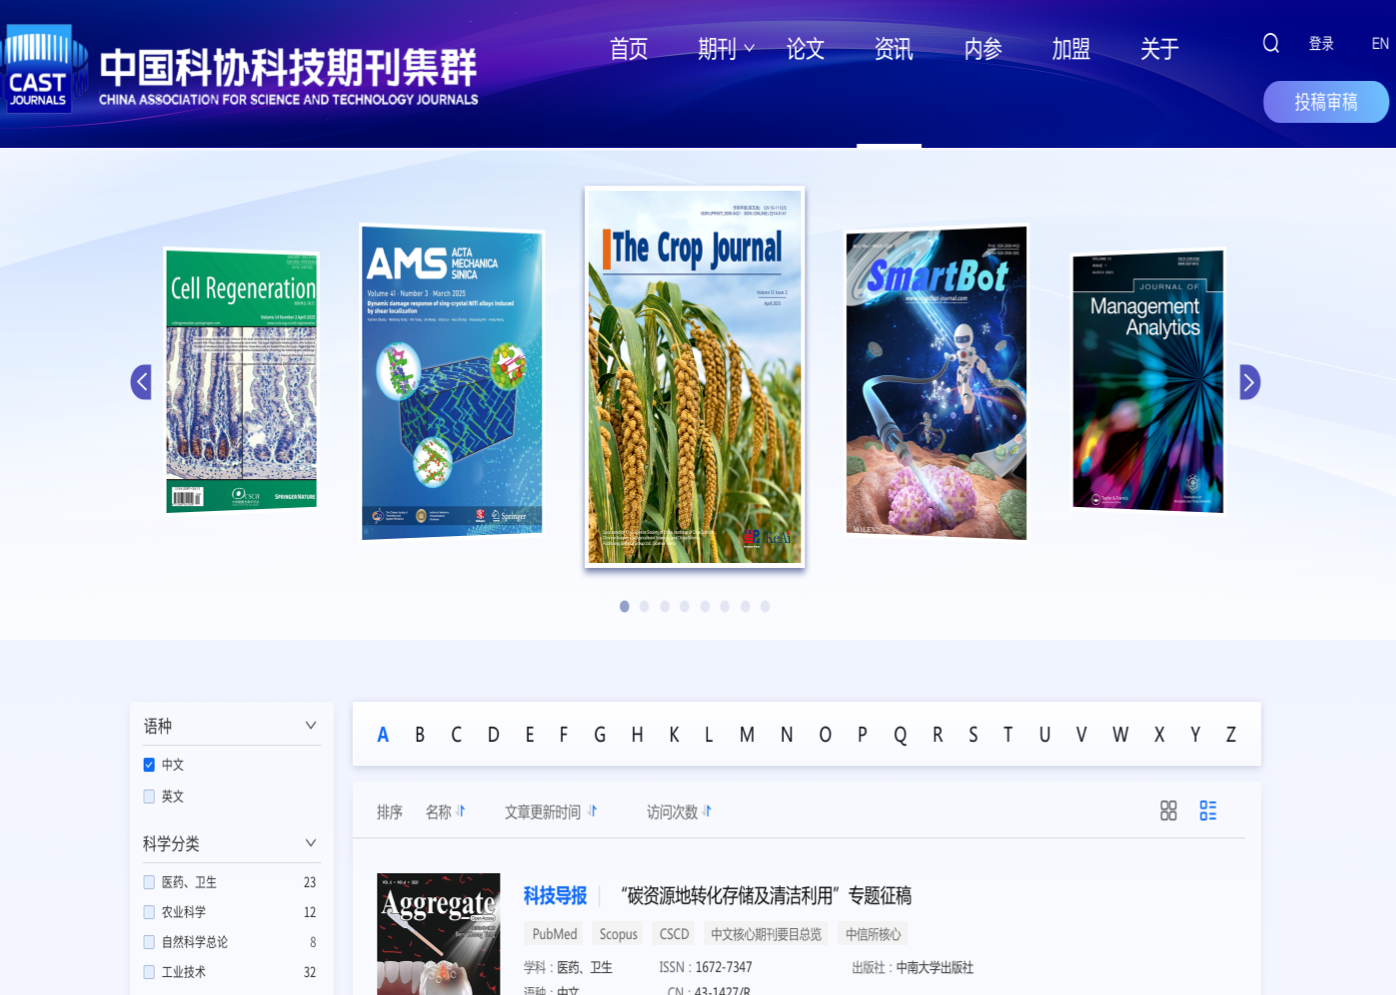
Task: Go to 首页 in navigation
Action: [629, 48]
